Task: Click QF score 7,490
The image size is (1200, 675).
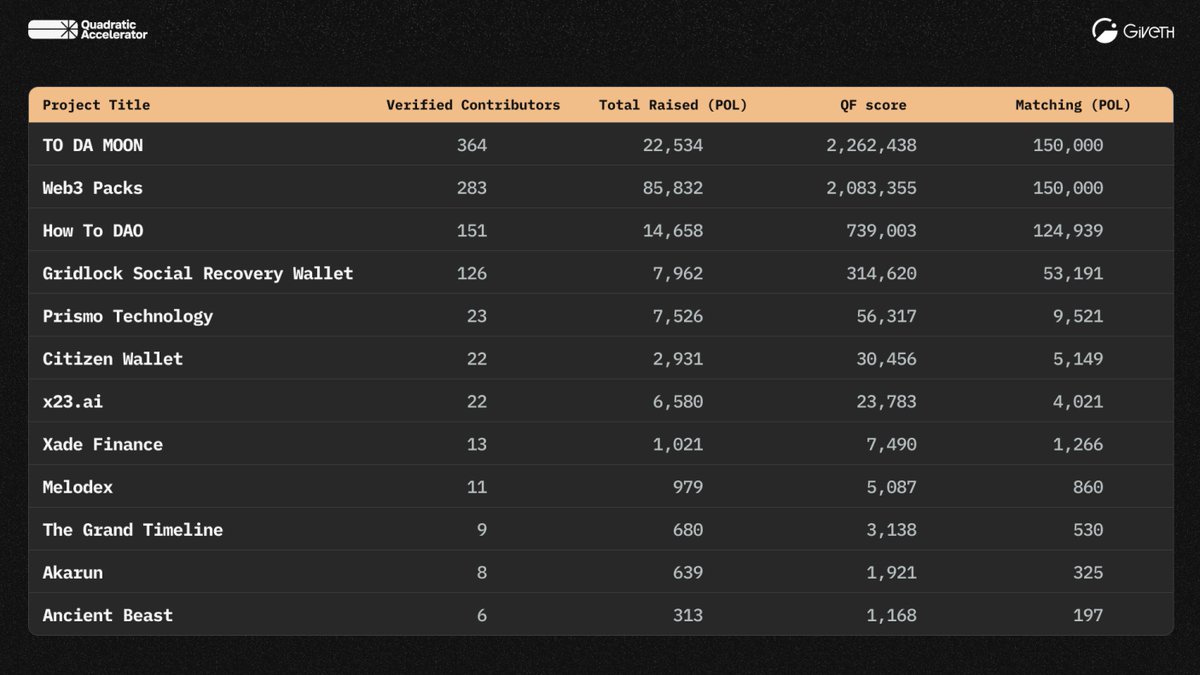Action: pos(891,444)
